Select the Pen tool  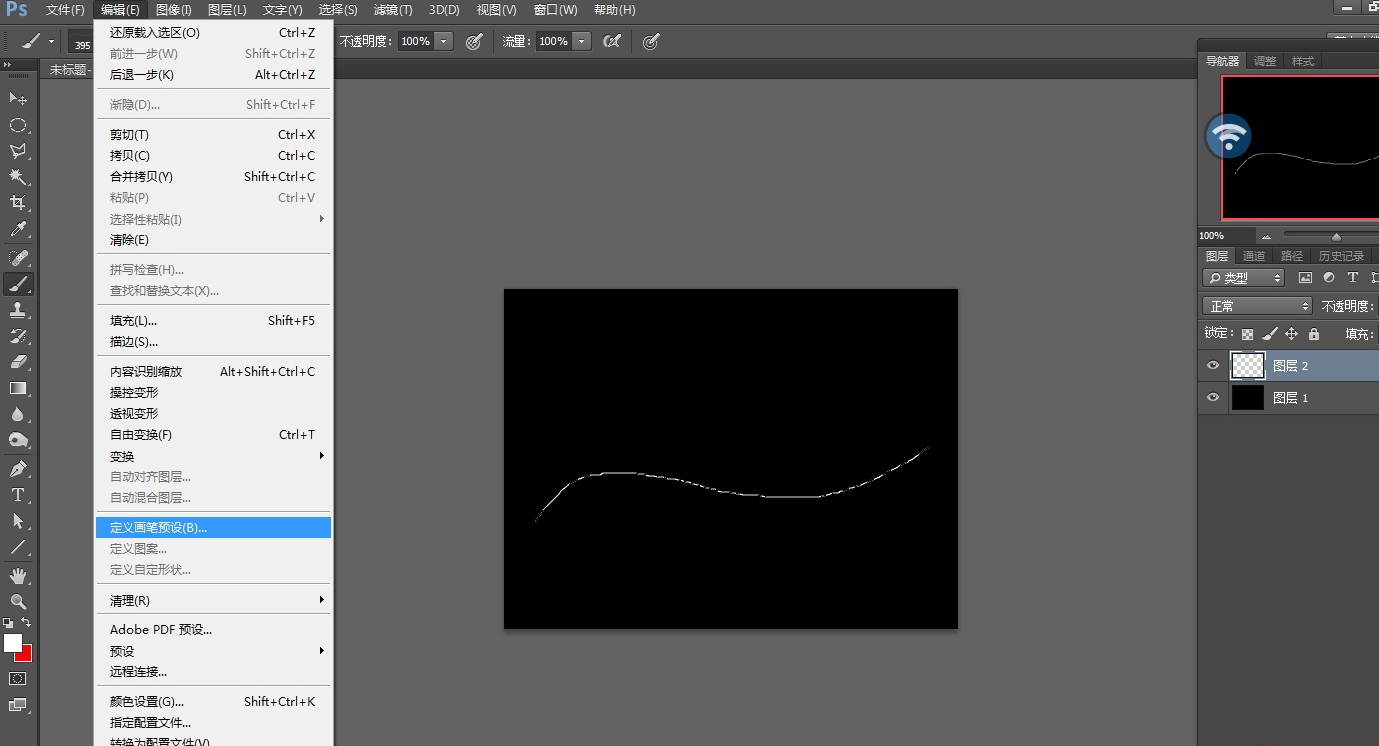18,468
